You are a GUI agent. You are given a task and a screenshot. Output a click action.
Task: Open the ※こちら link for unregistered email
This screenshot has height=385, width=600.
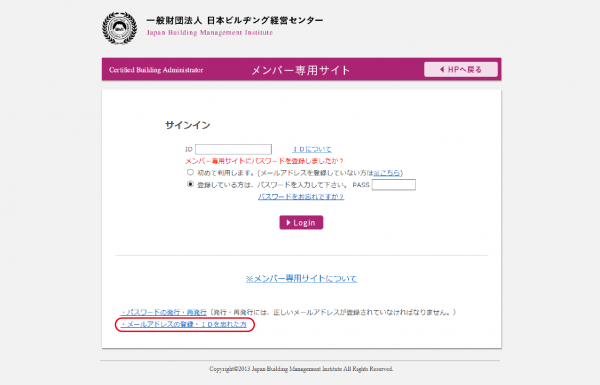point(386,173)
